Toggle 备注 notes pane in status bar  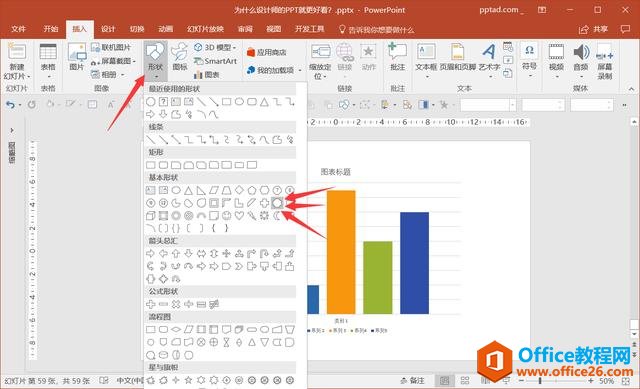(413, 381)
